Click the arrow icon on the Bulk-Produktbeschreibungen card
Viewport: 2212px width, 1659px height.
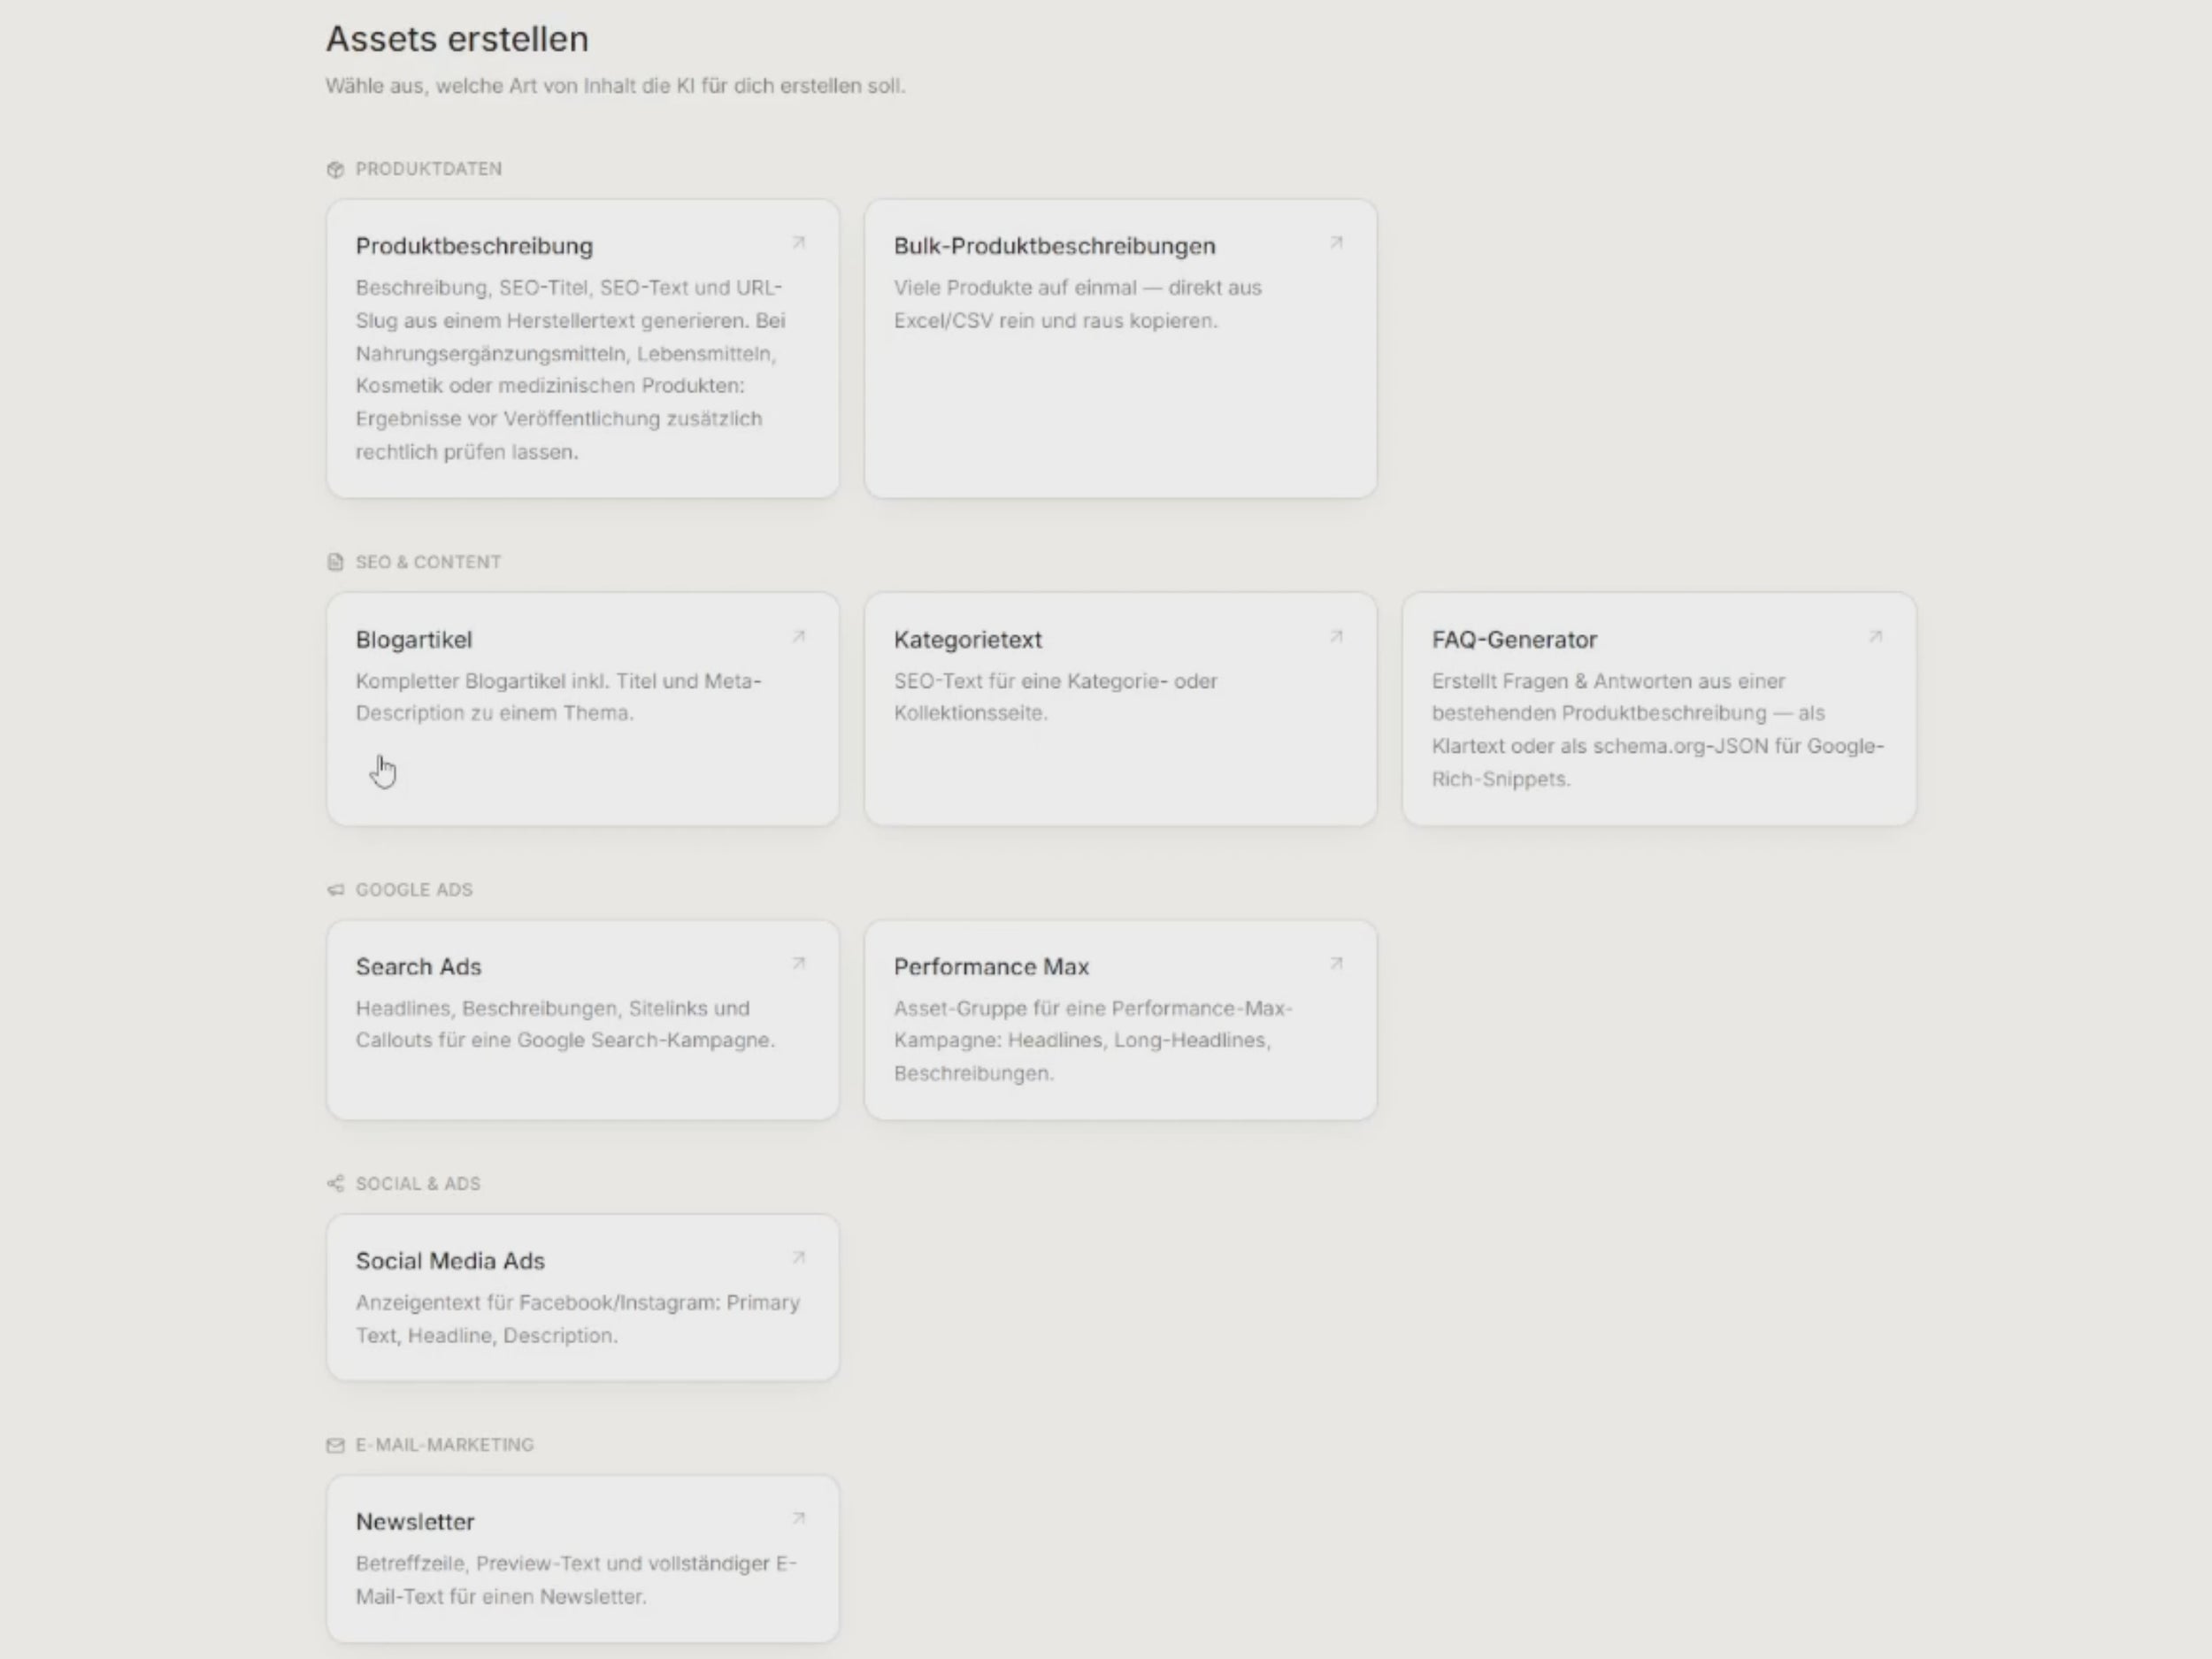click(x=1336, y=243)
